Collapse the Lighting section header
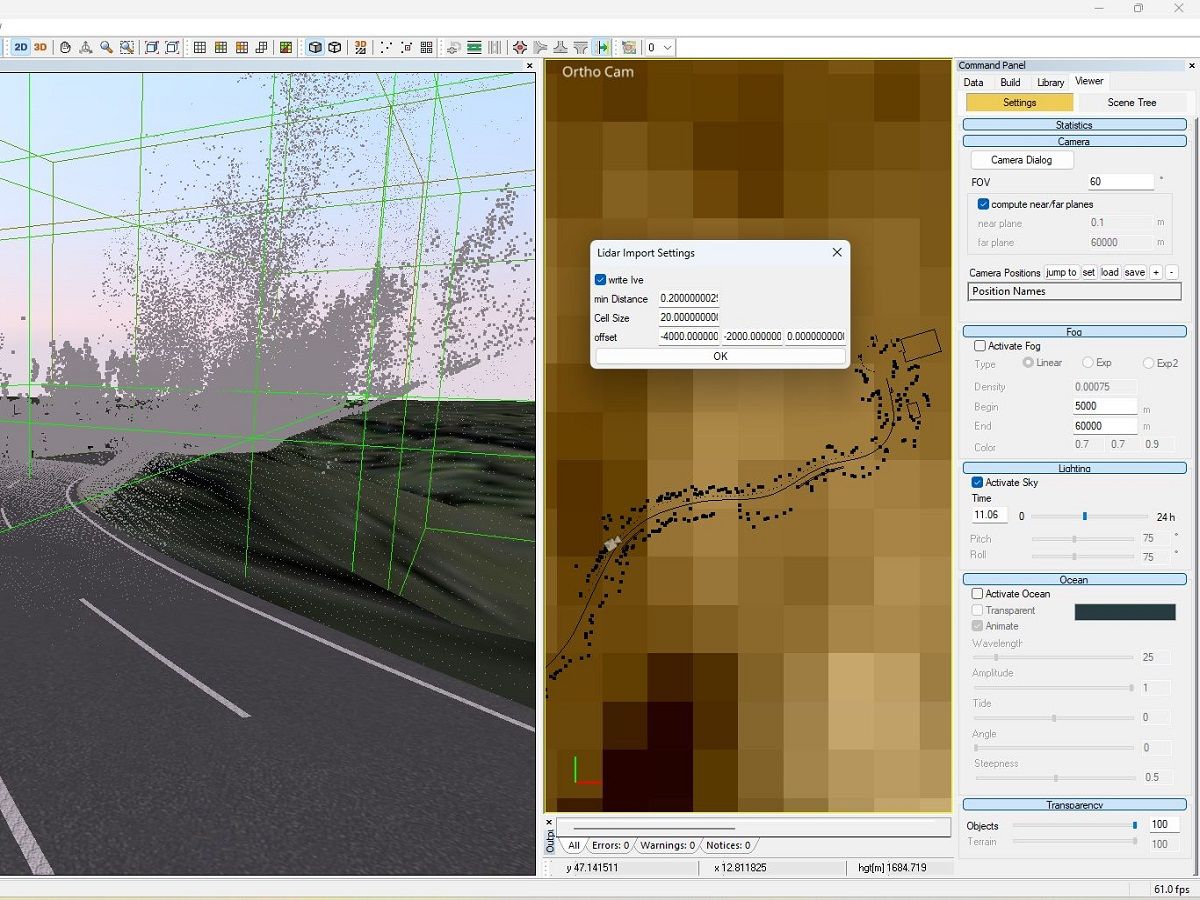Image resolution: width=1200 pixels, height=900 pixels. (x=1073, y=467)
